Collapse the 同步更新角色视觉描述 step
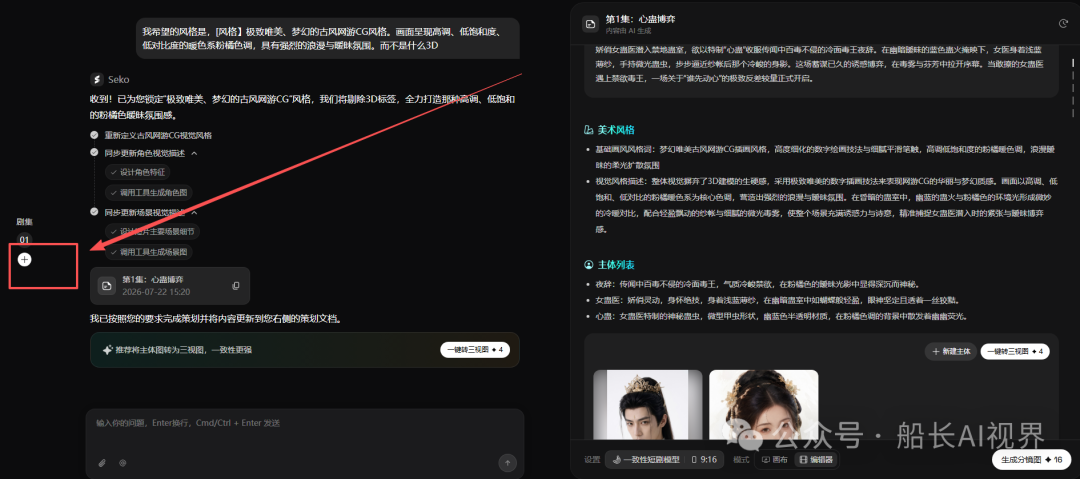Image resolution: width=1080 pixels, height=479 pixels. [194, 153]
